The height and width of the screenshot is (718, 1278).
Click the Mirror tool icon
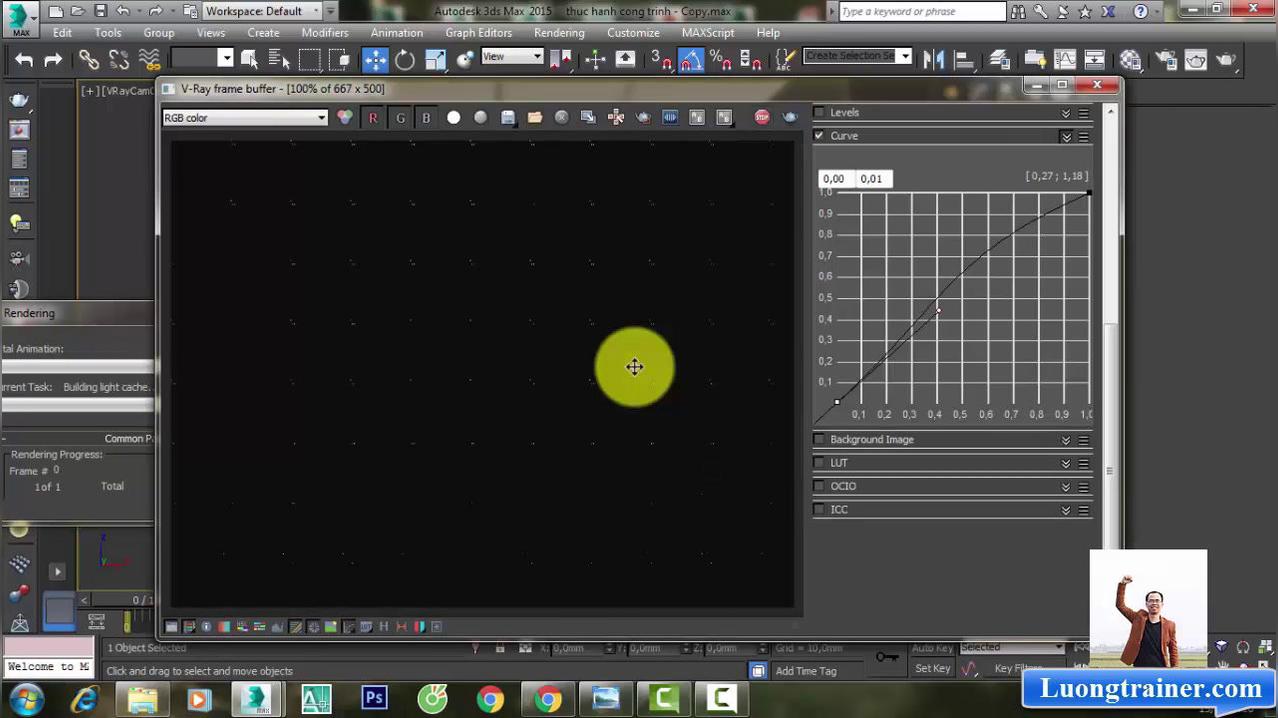pos(933,59)
